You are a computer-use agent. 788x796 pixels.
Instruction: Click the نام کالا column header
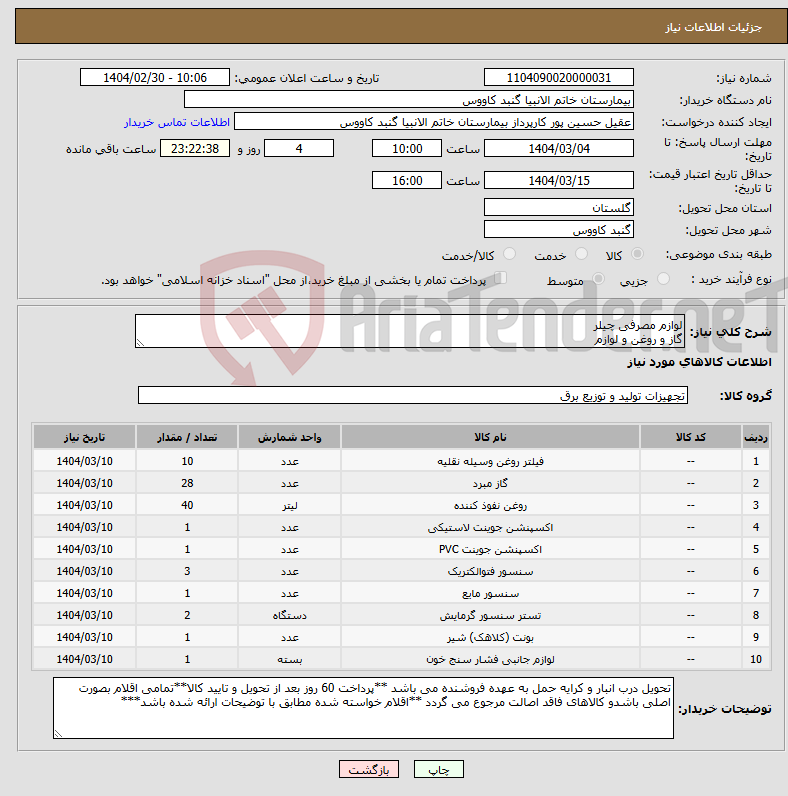click(x=490, y=437)
